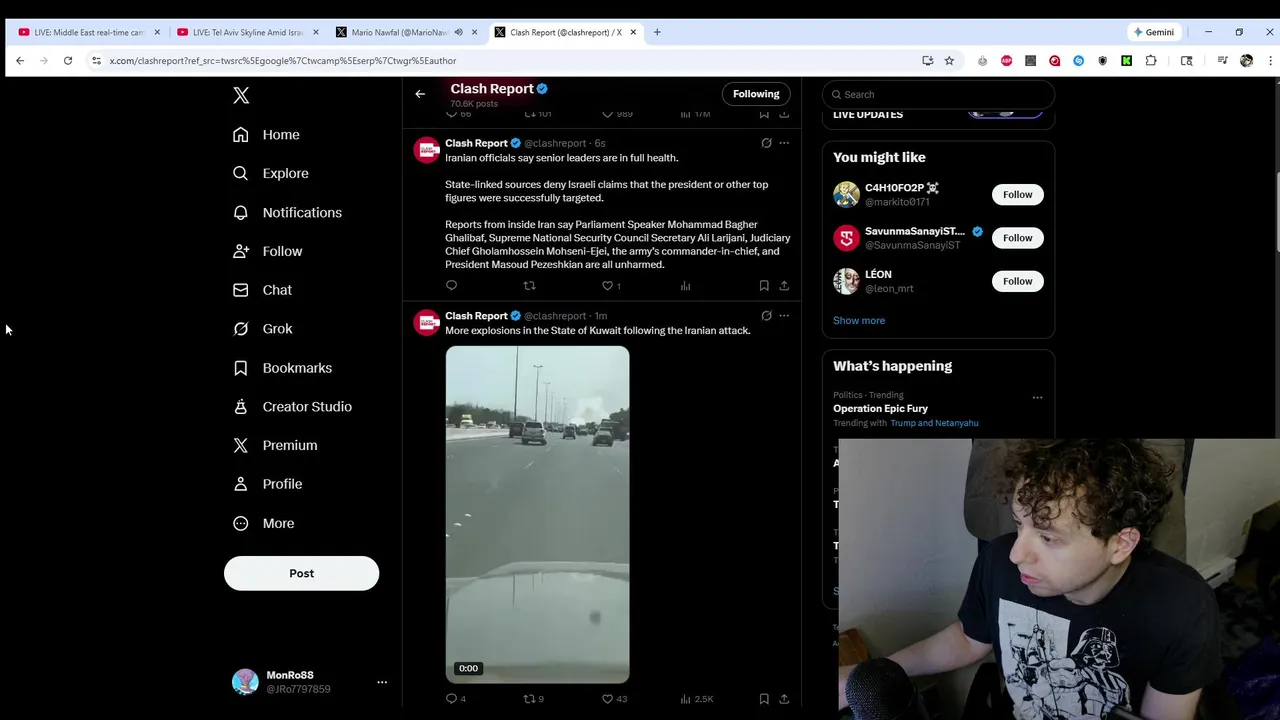
Task: Follow LÉON account
Action: (1017, 281)
